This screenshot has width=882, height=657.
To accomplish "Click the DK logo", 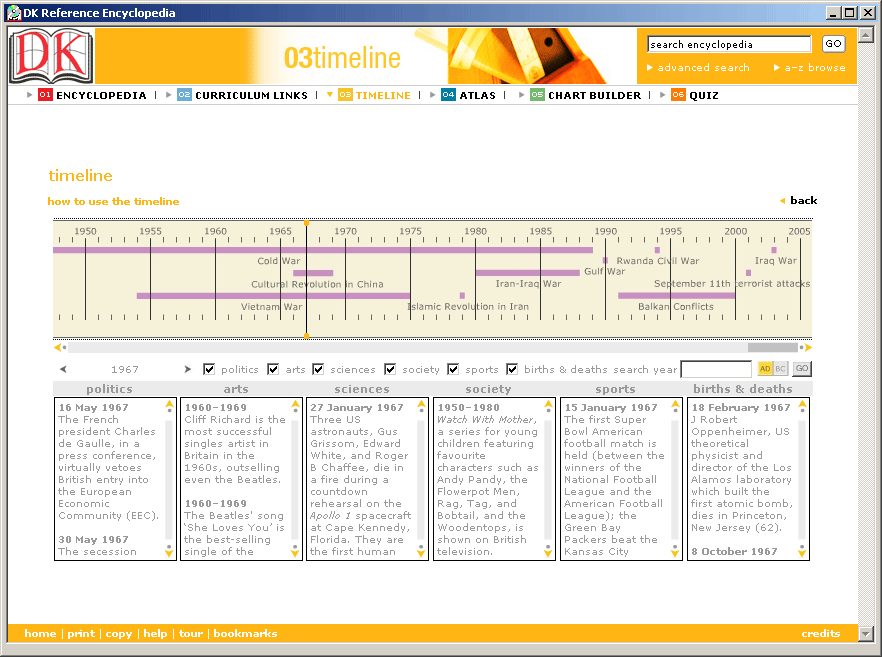I will [51, 56].
